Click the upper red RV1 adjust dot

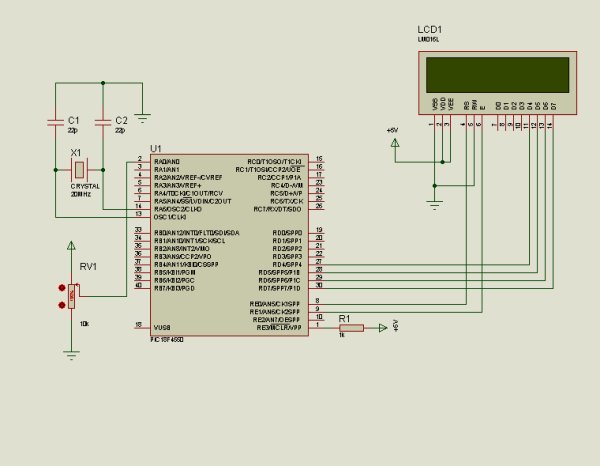tap(62, 288)
